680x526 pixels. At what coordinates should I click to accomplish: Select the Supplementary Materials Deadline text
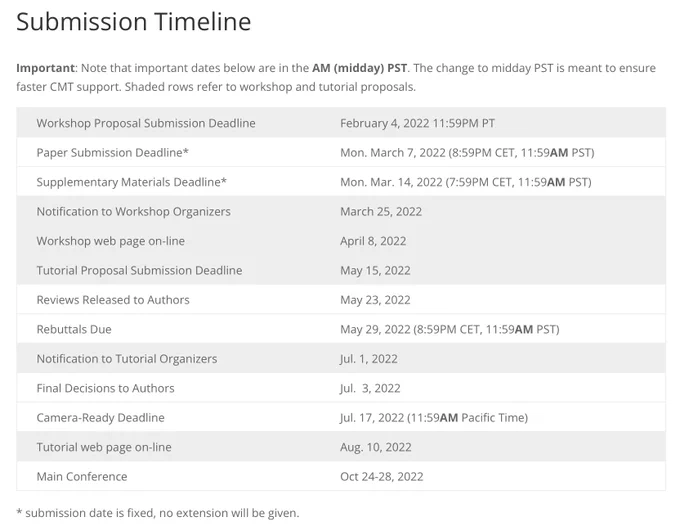pyautogui.click(x=131, y=182)
